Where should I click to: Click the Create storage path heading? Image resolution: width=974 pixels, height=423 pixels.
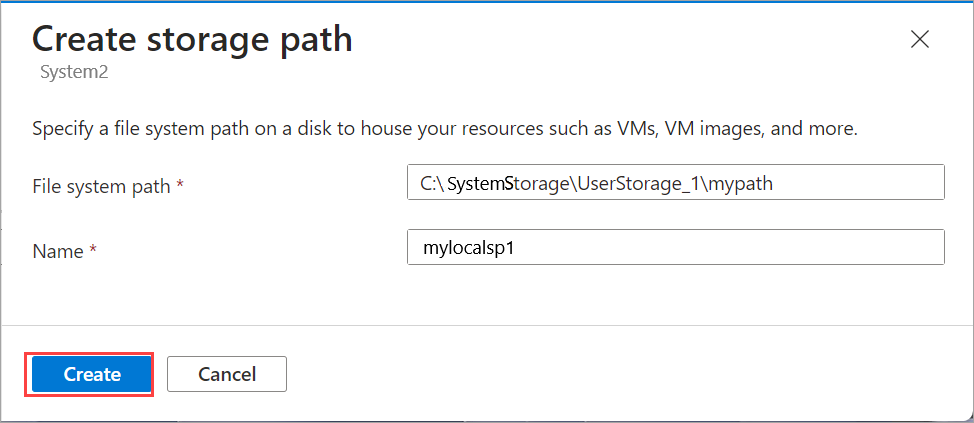(x=192, y=39)
